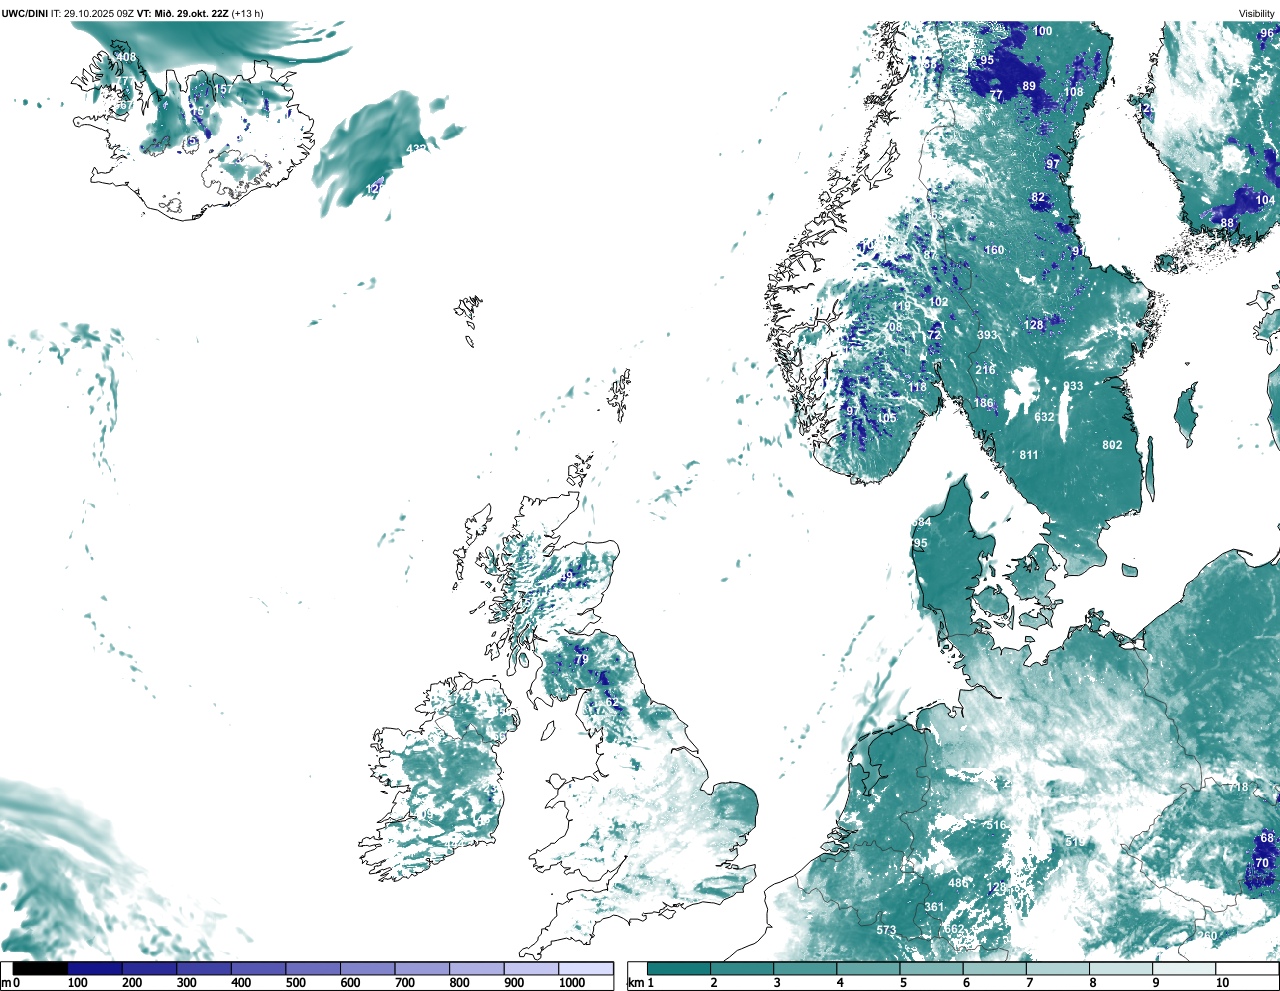Click the '718' value near the right edge

tap(1239, 787)
